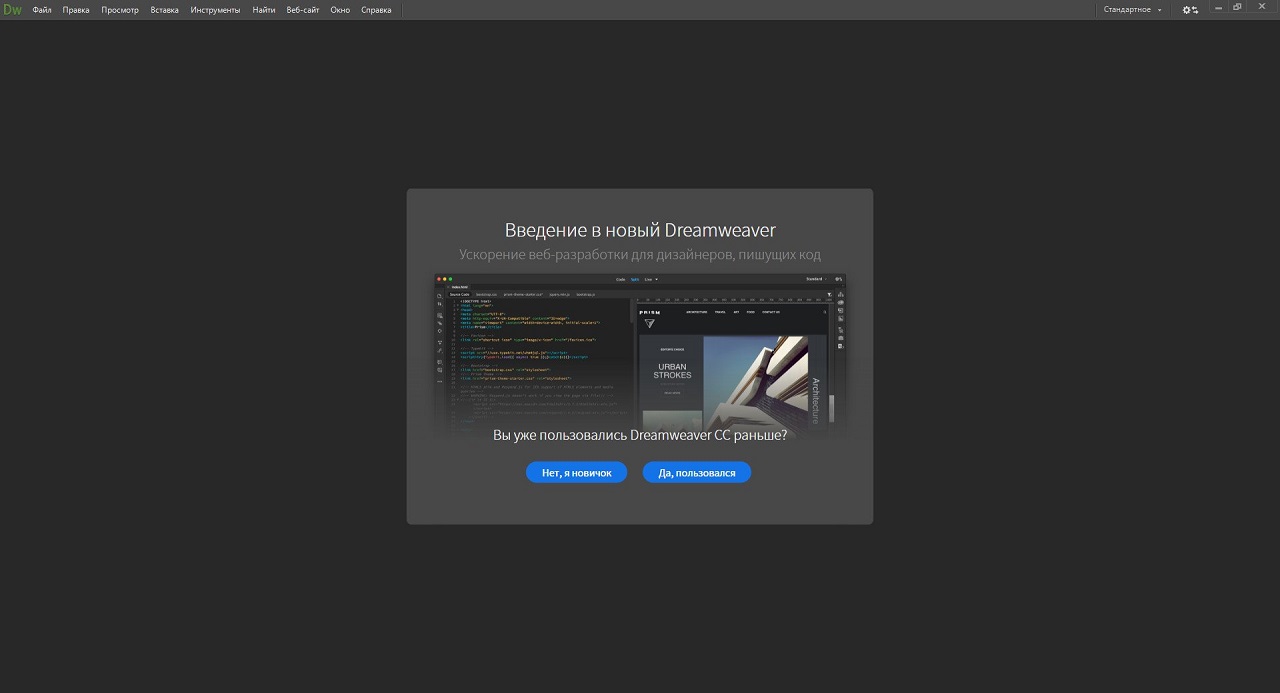Open the Просмотр menu
The height and width of the screenshot is (693, 1280).
(120, 10)
